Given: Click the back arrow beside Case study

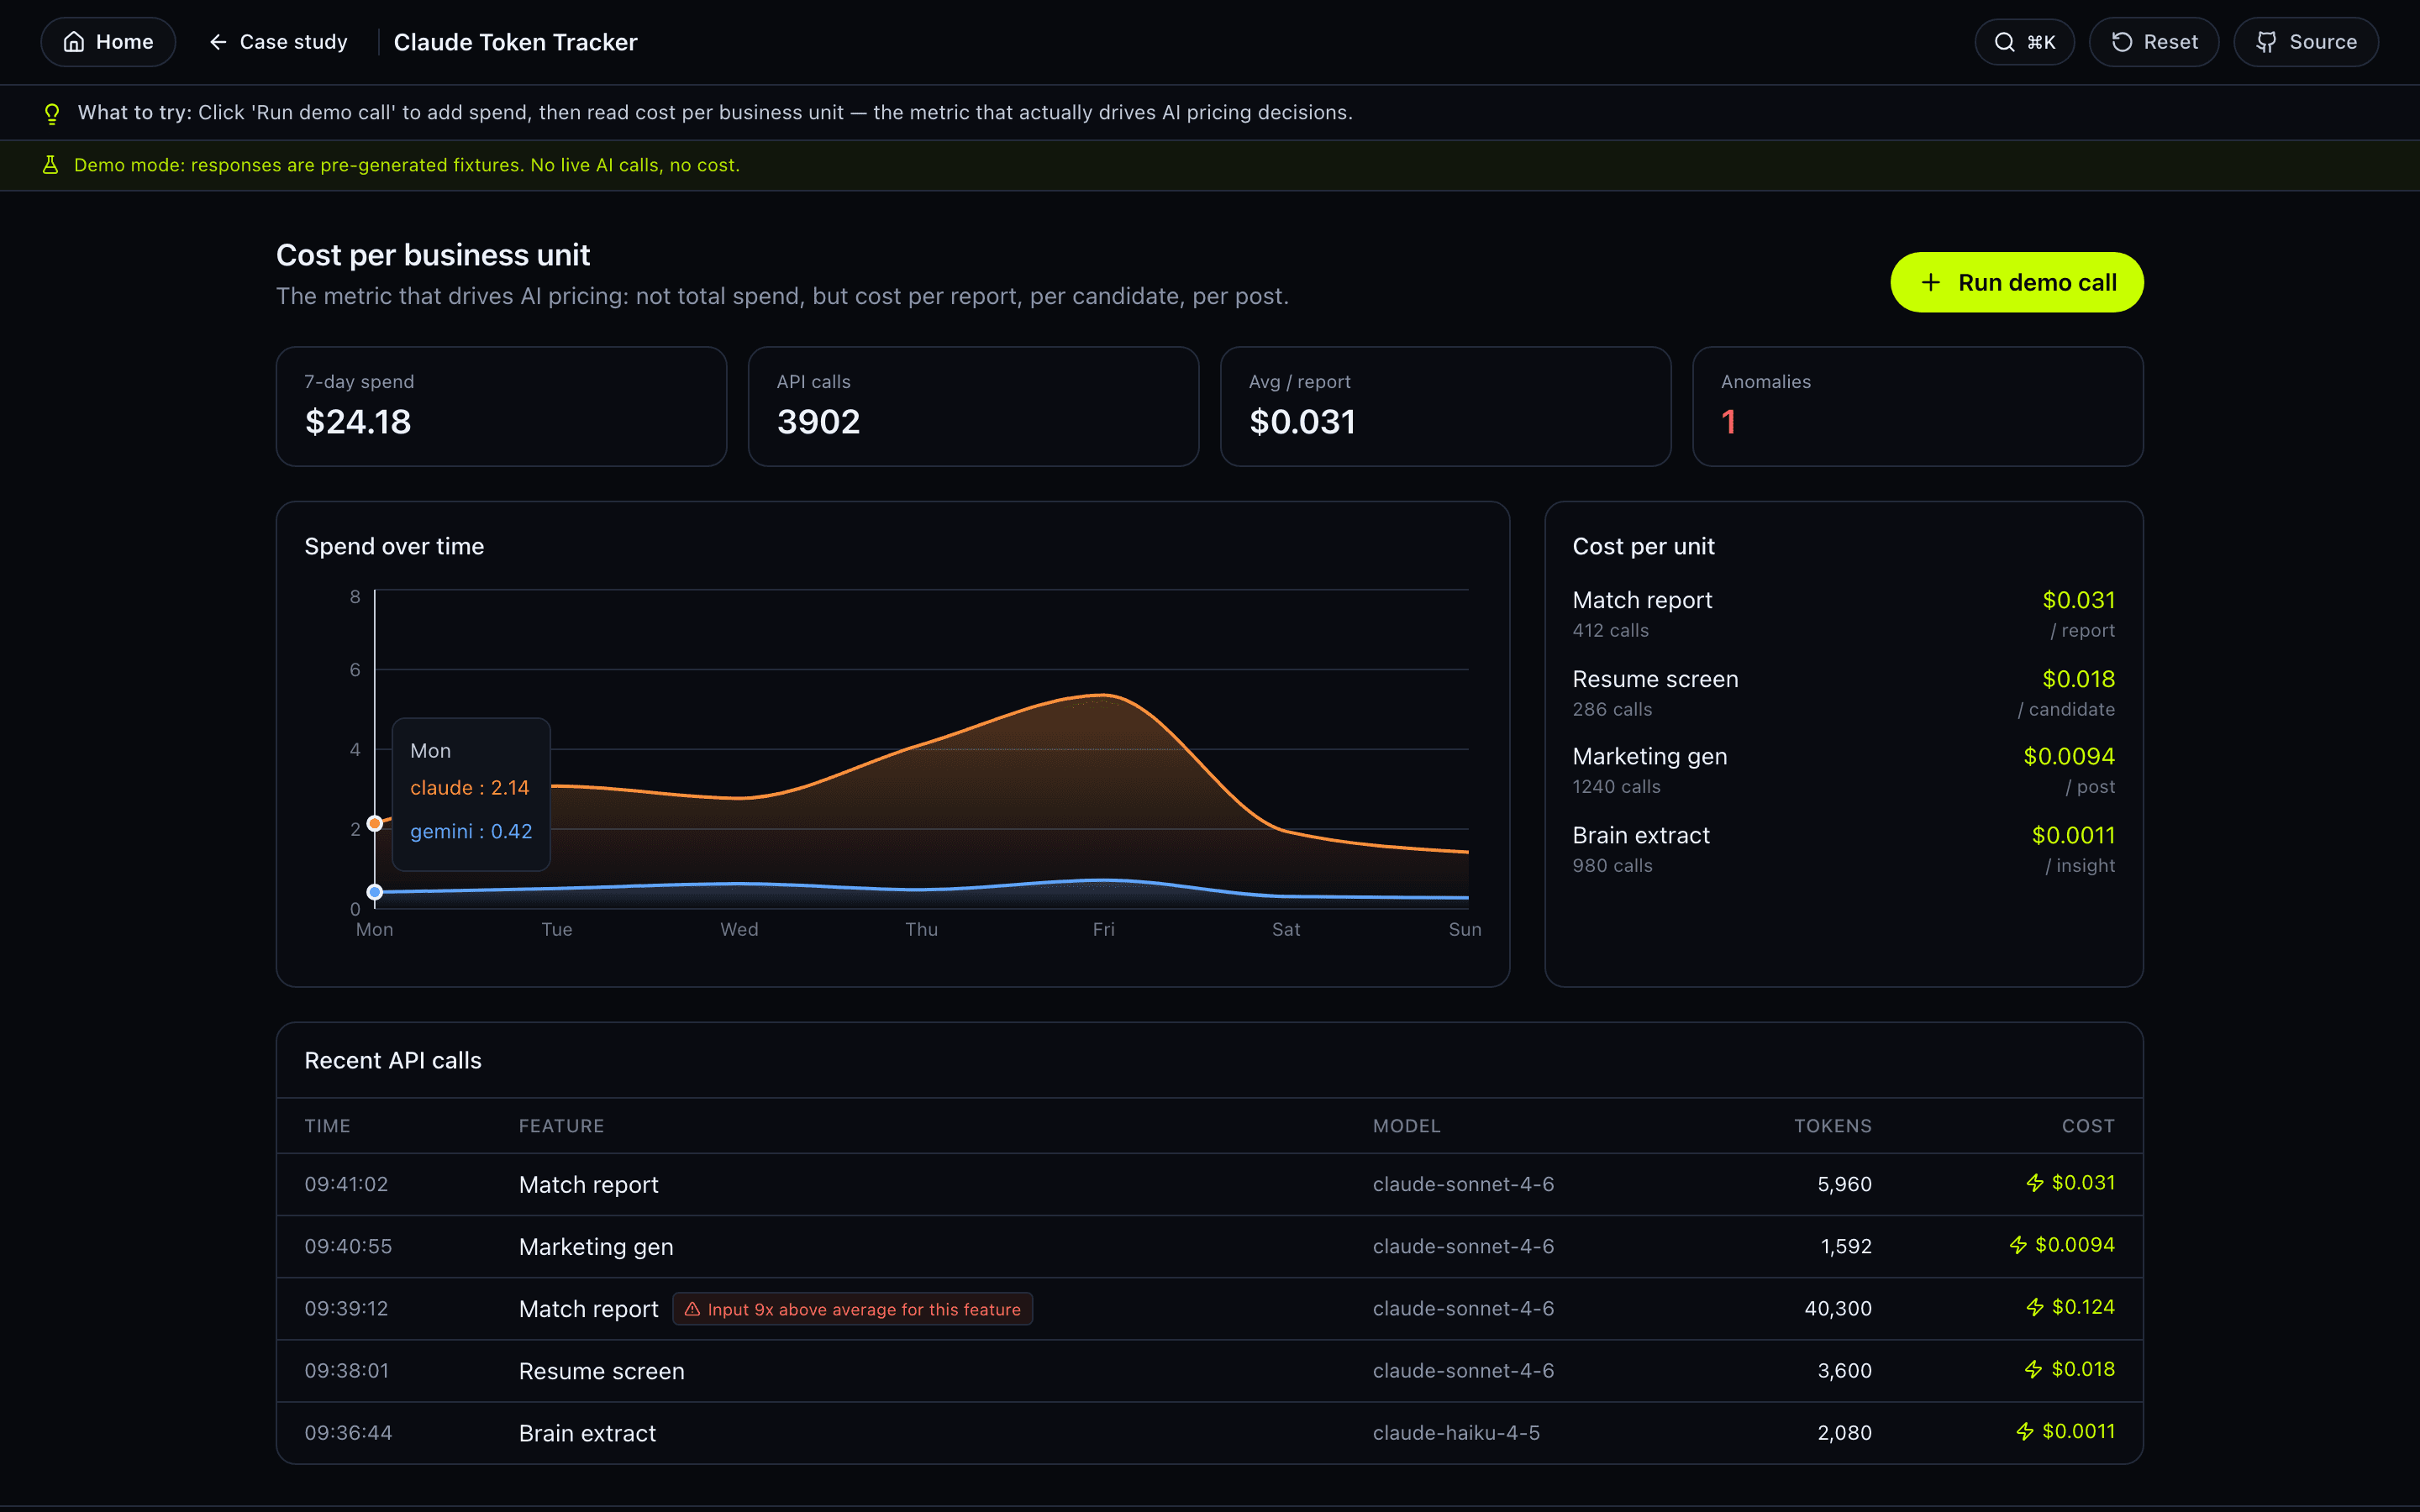Looking at the screenshot, I should tap(218, 42).
